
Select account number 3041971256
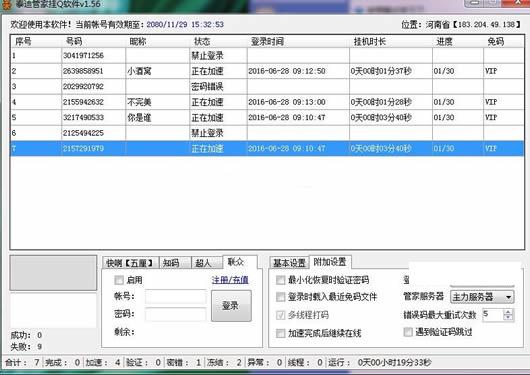pos(83,55)
